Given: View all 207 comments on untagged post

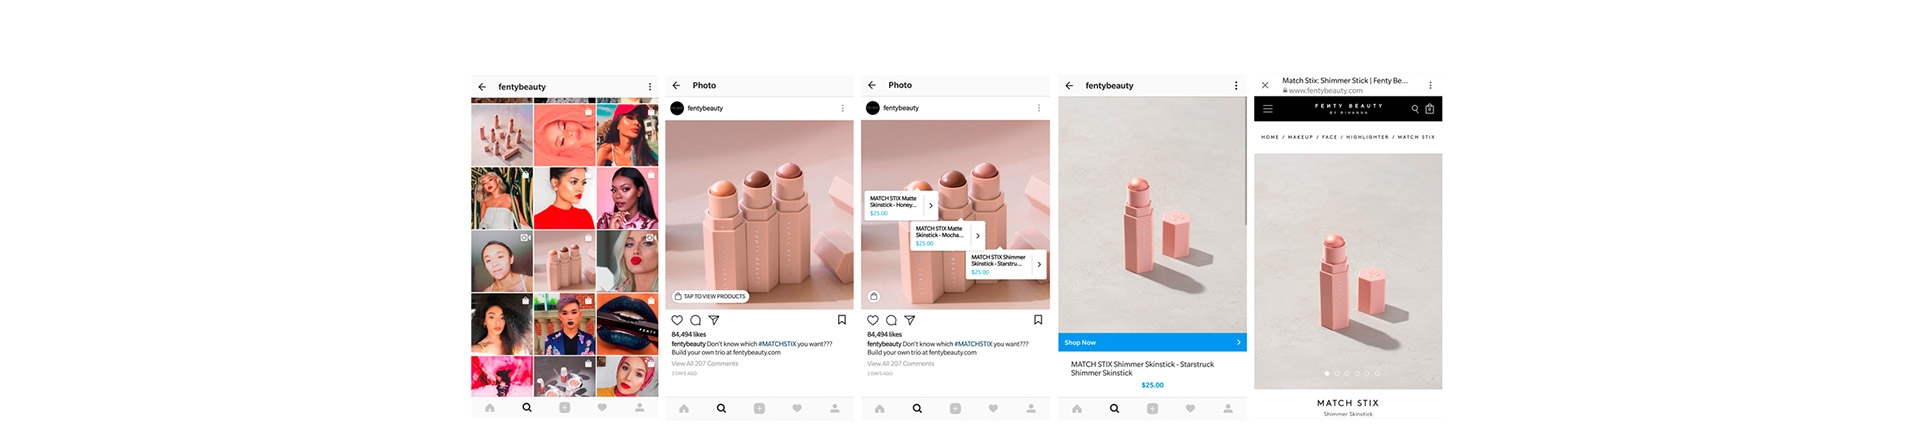Looking at the screenshot, I should [x=705, y=364].
